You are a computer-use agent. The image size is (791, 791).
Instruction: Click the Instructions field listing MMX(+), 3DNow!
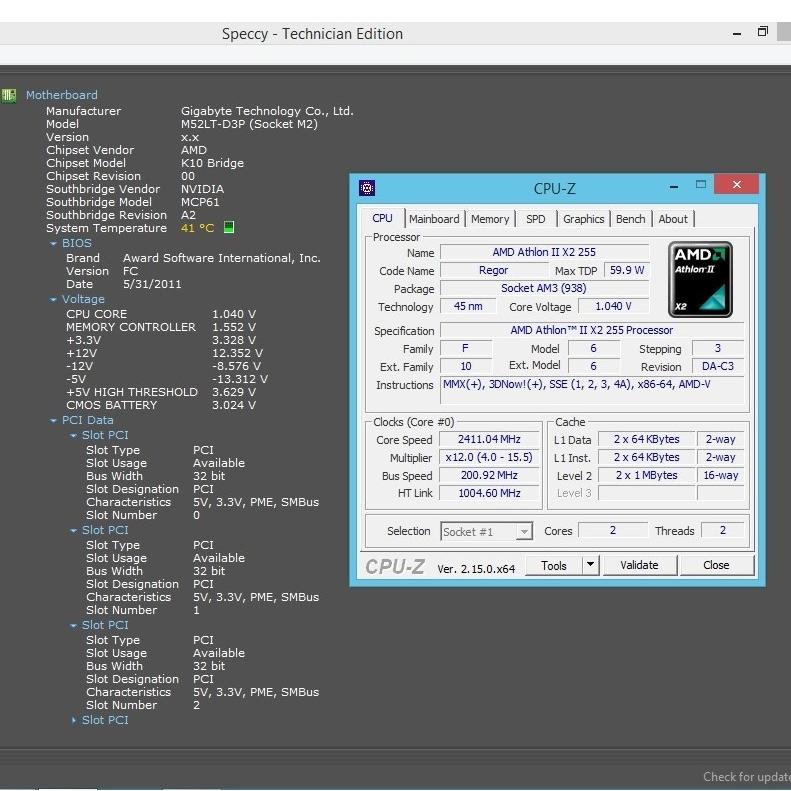(x=592, y=389)
